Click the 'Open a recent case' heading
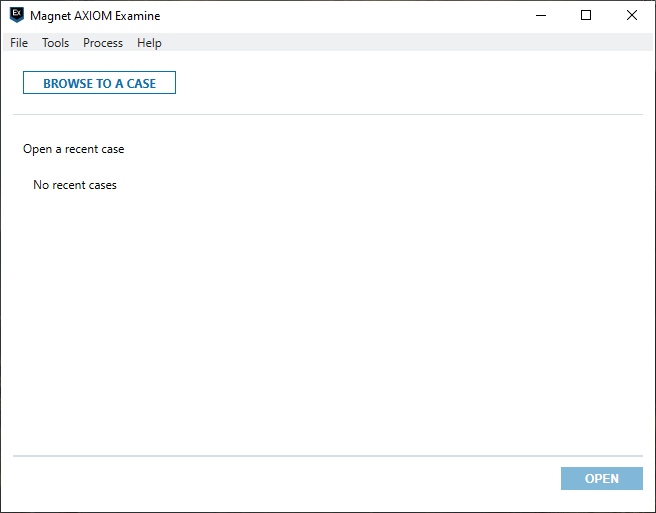 click(x=74, y=149)
